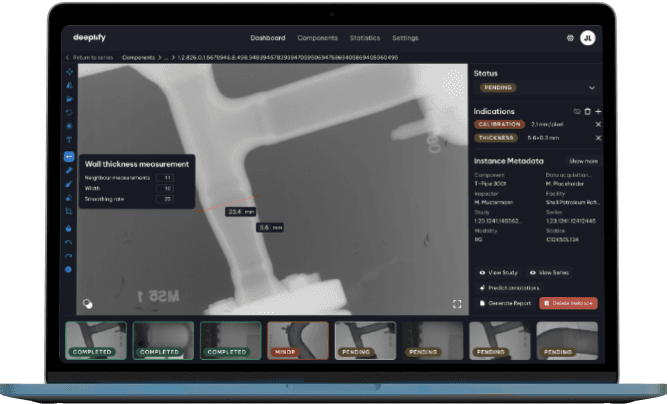Enter fullscreen with the expand icon
The height and width of the screenshot is (404, 668).
(x=457, y=304)
